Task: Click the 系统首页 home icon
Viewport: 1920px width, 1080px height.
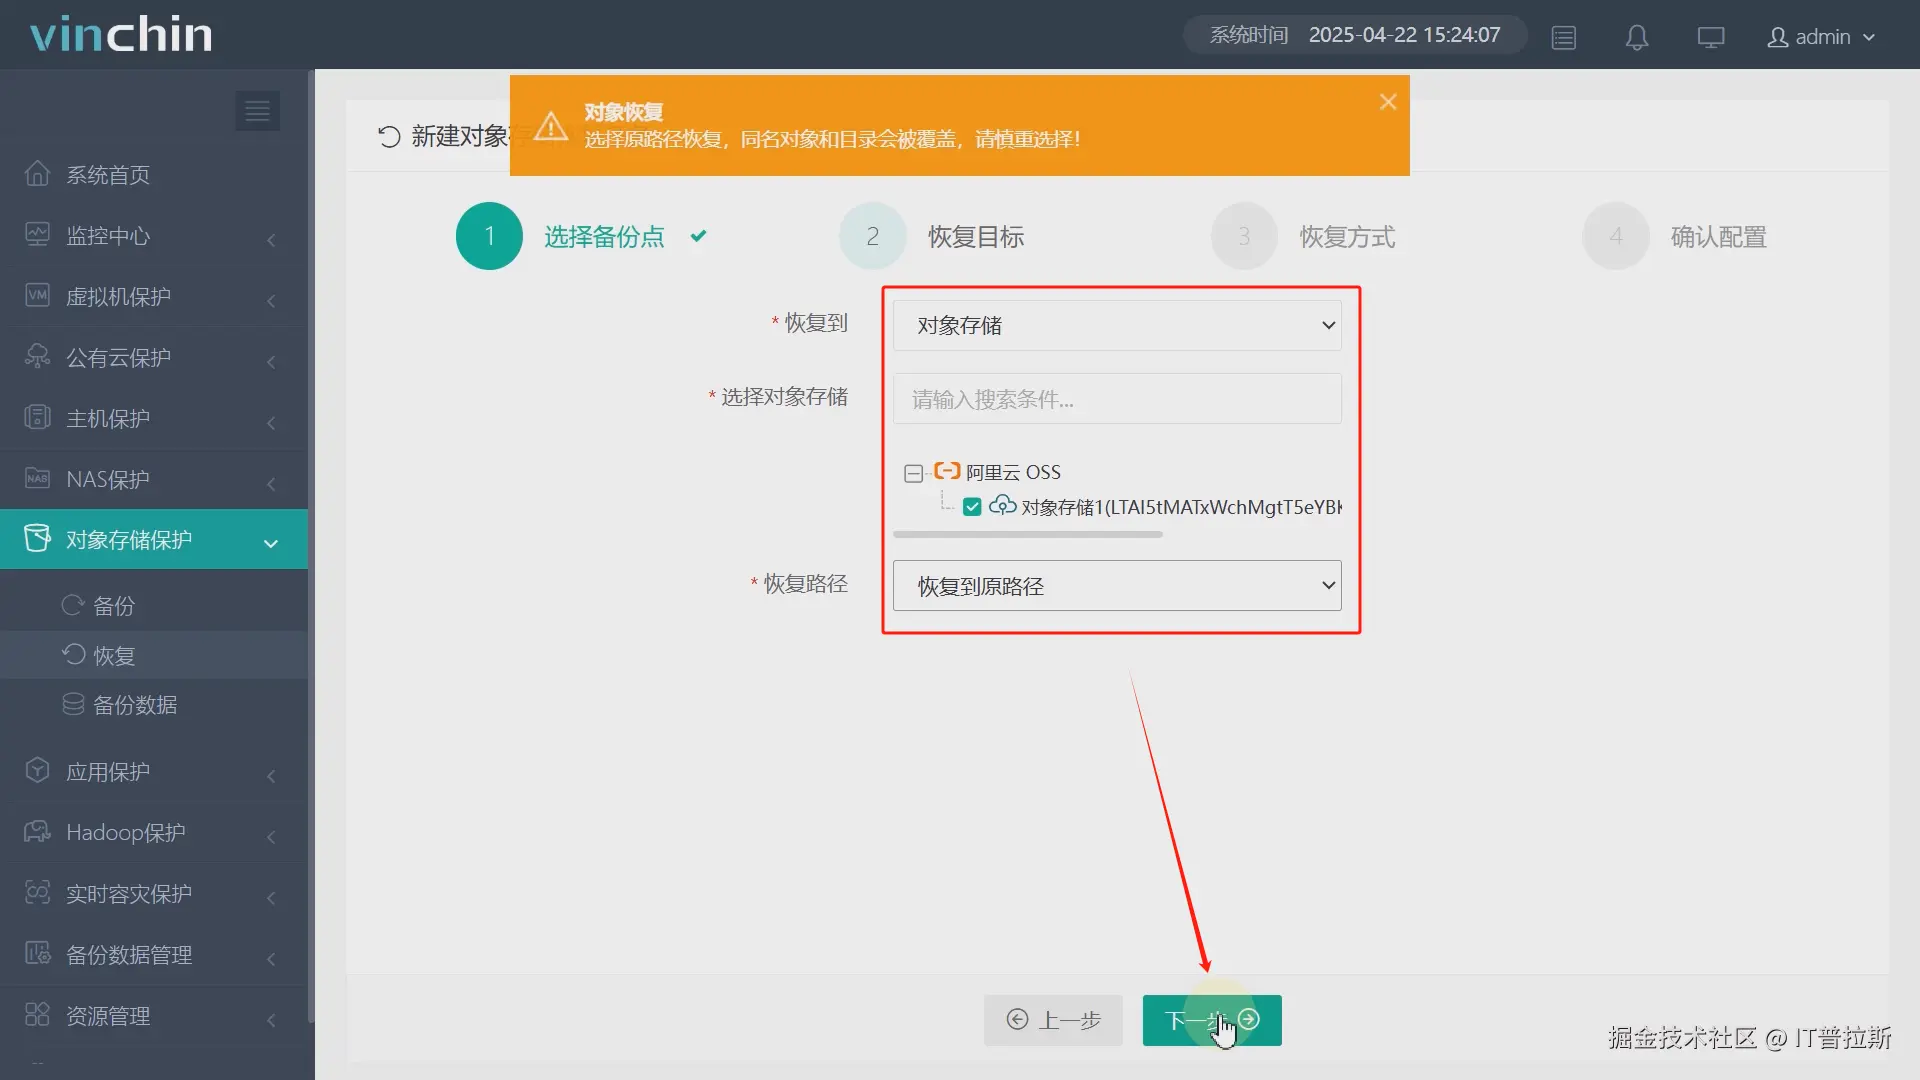Action: tap(37, 174)
